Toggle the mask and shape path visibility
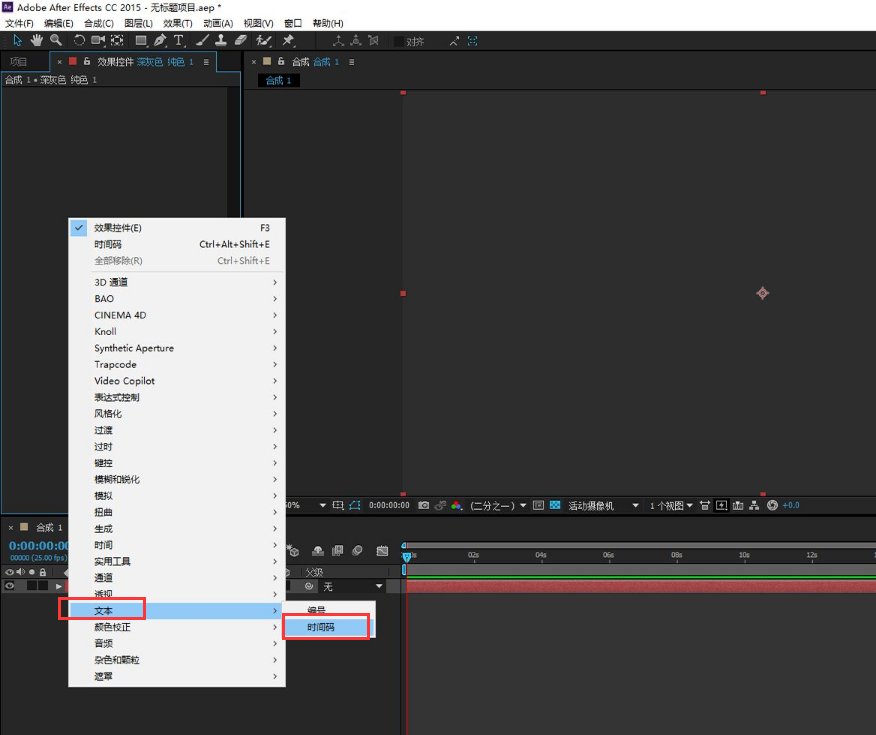The image size is (876, 735). [355, 505]
